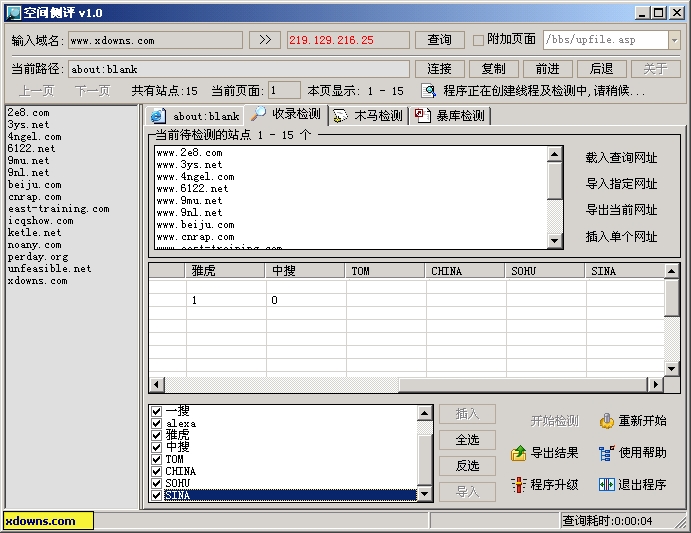Click the results table horizontal scroll left arrow

pyautogui.click(x=156, y=384)
